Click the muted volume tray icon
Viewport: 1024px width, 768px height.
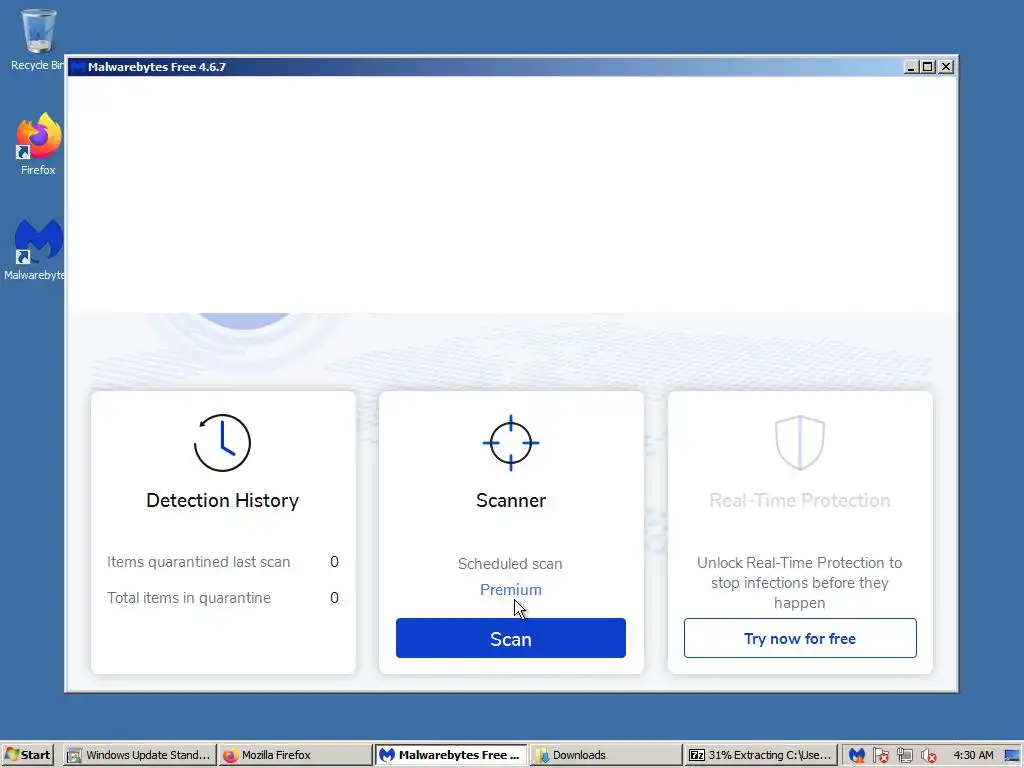pyautogui.click(x=928, y=756)
